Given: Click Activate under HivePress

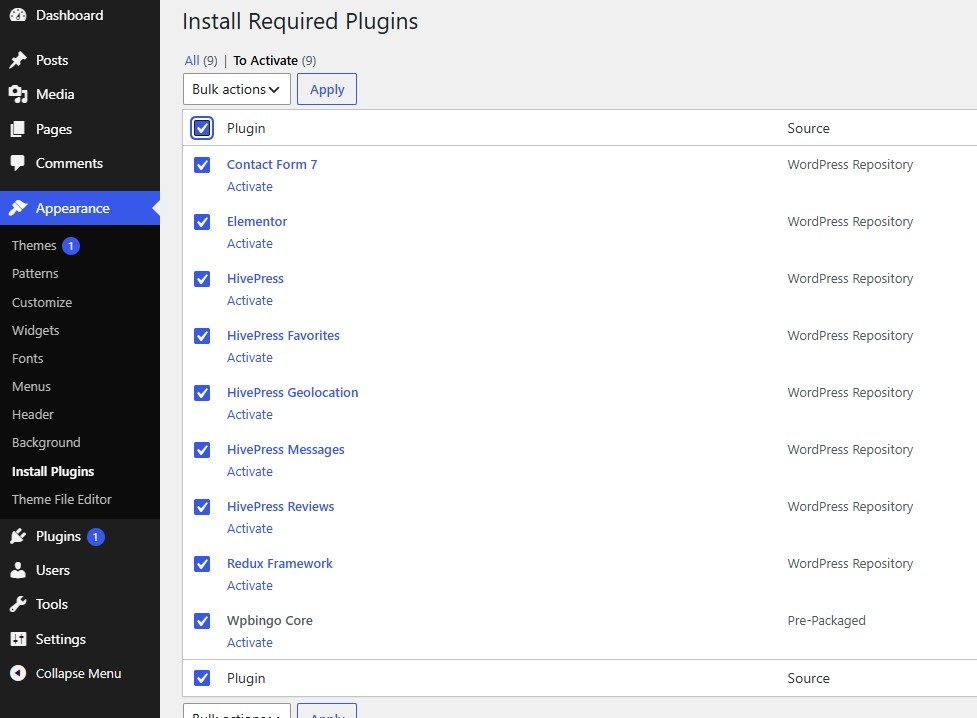Looking at the screenshot, I should coord(250,300).
